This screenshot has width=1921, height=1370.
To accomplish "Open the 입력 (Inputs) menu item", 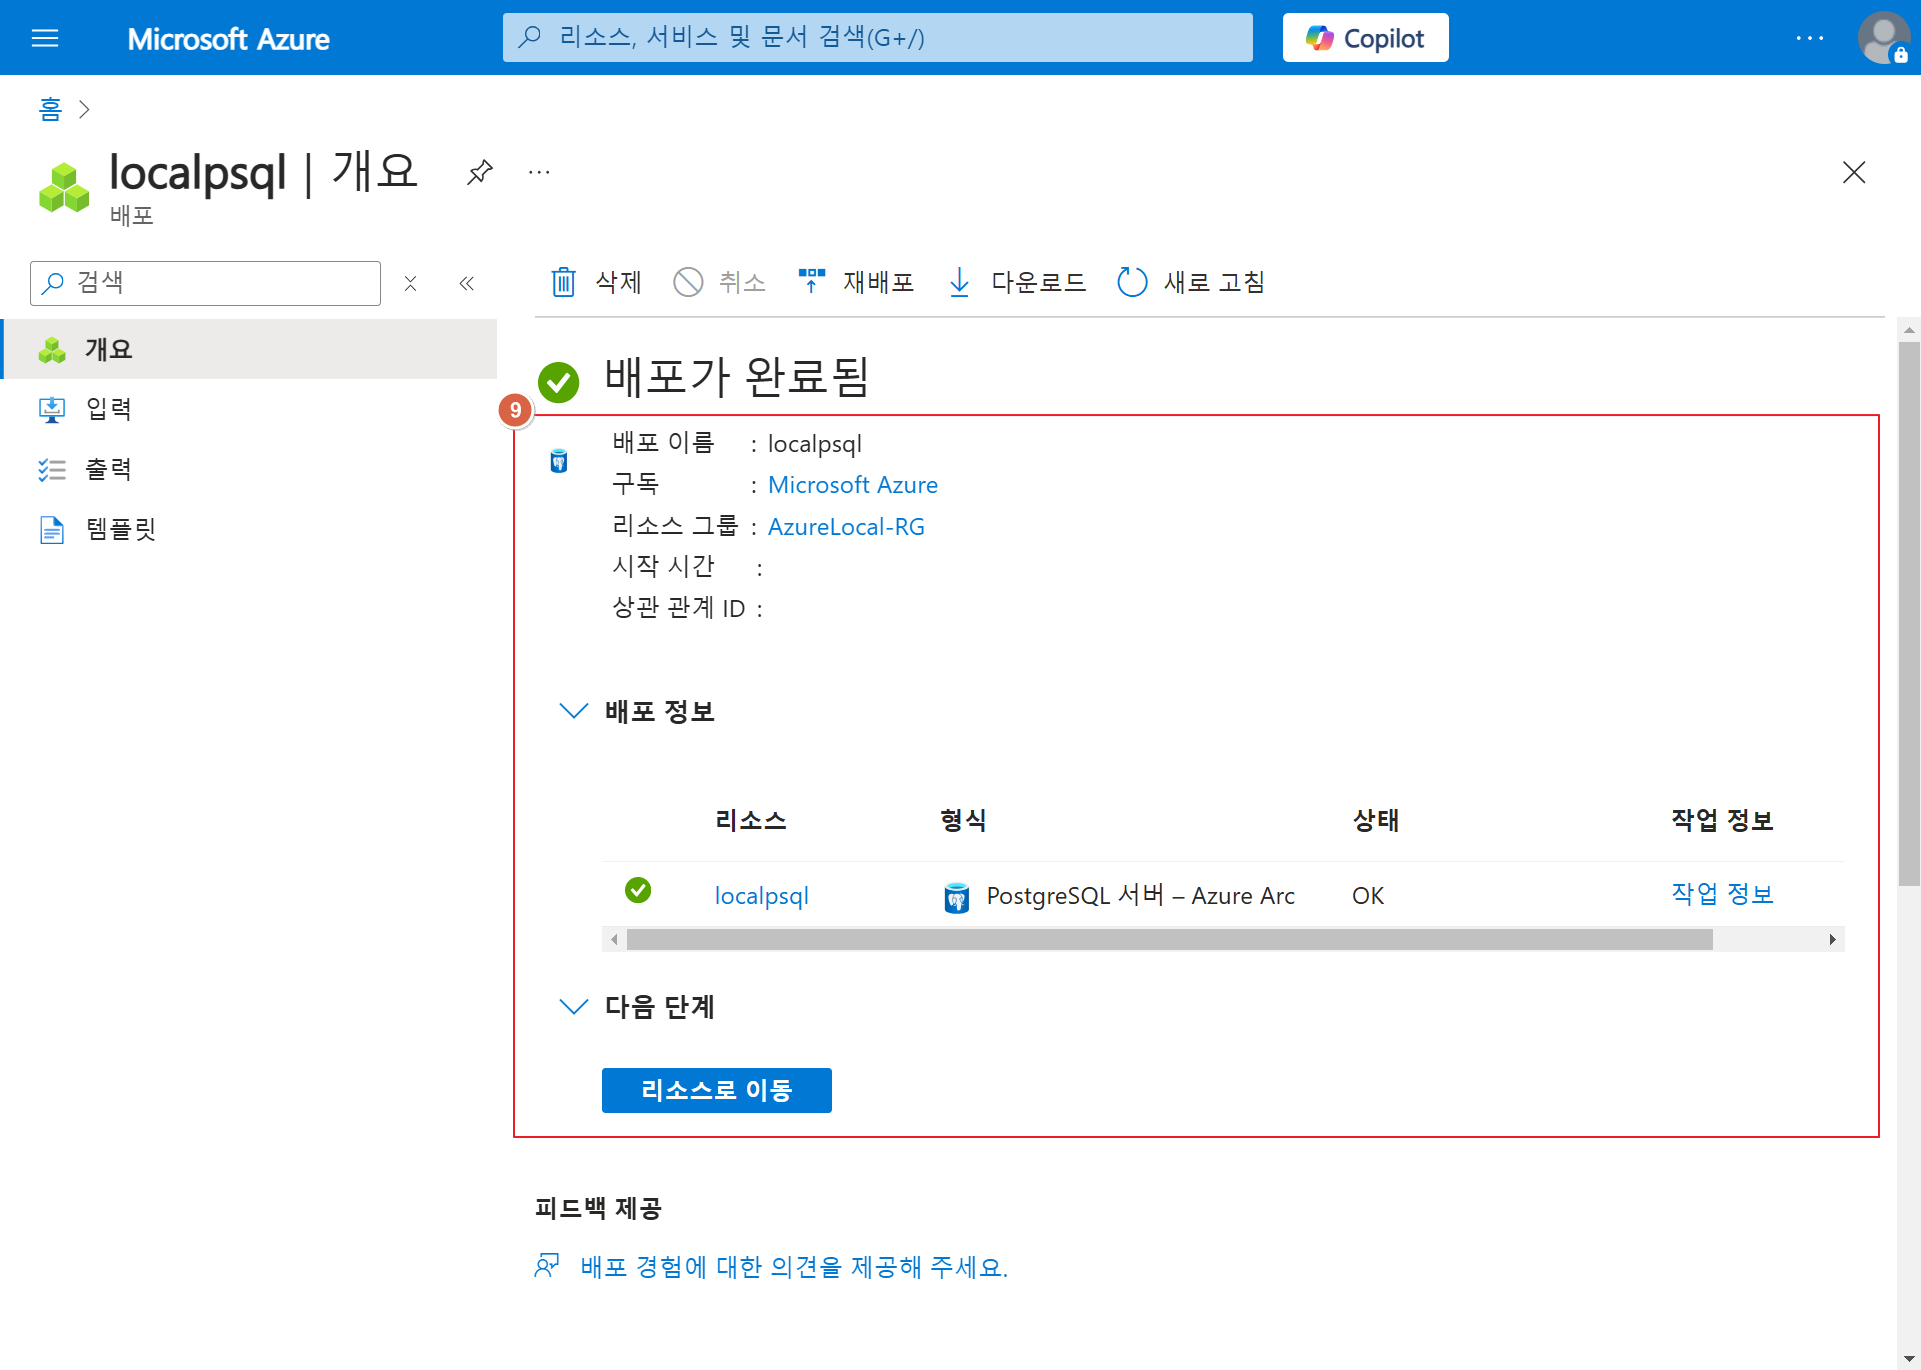I will point(108,409).
